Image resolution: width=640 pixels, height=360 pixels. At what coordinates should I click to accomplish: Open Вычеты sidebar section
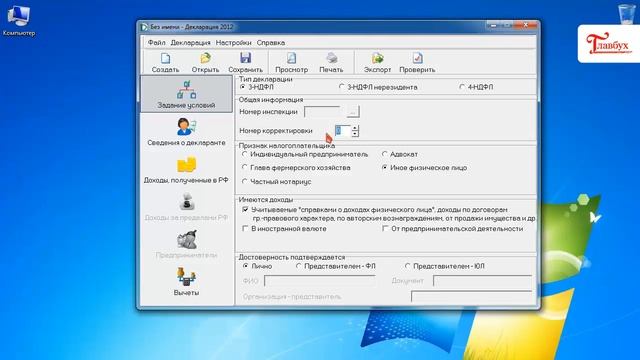coord(187,282)
